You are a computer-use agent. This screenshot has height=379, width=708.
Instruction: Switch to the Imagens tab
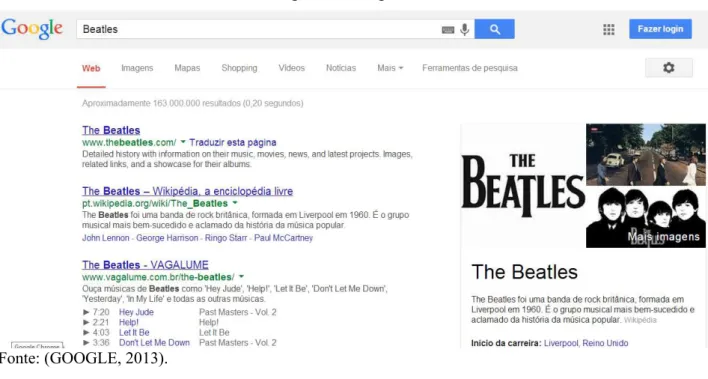(x=137, y=68)
